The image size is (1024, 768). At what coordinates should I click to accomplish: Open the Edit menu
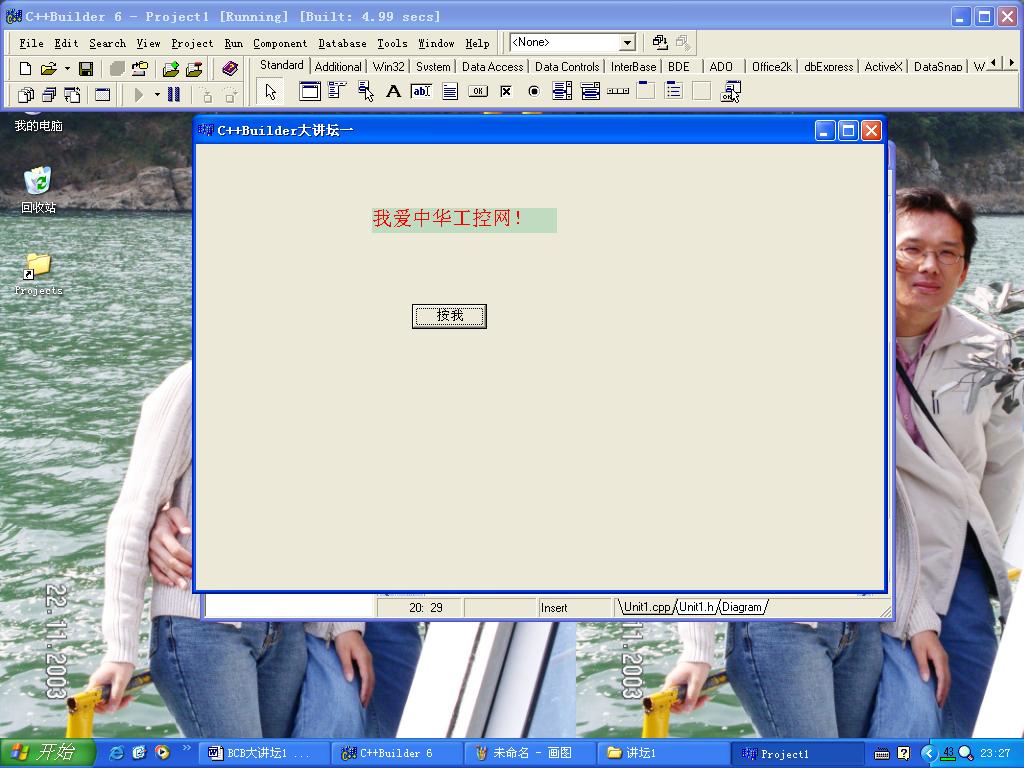[x=66, y=43]
